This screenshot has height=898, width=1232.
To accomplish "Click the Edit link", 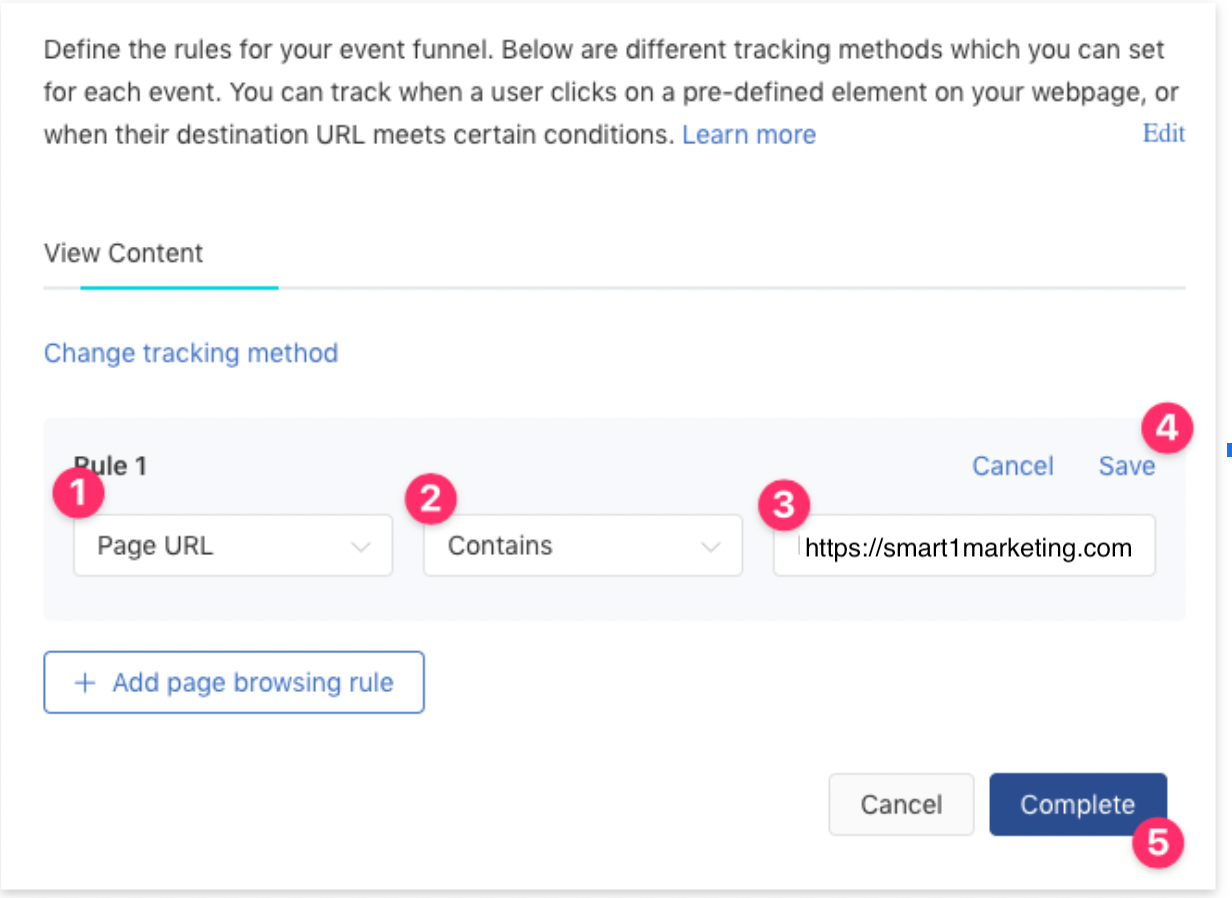I will pyautogui.click(x=1163, y=134).
